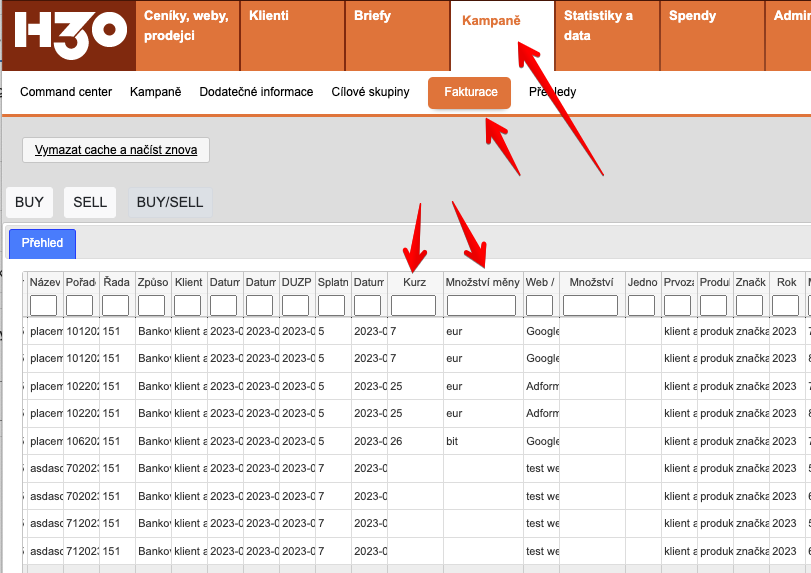Select the 'bit' currency cell
Viewport: 811px width, 573px height.
pos(454,440)
